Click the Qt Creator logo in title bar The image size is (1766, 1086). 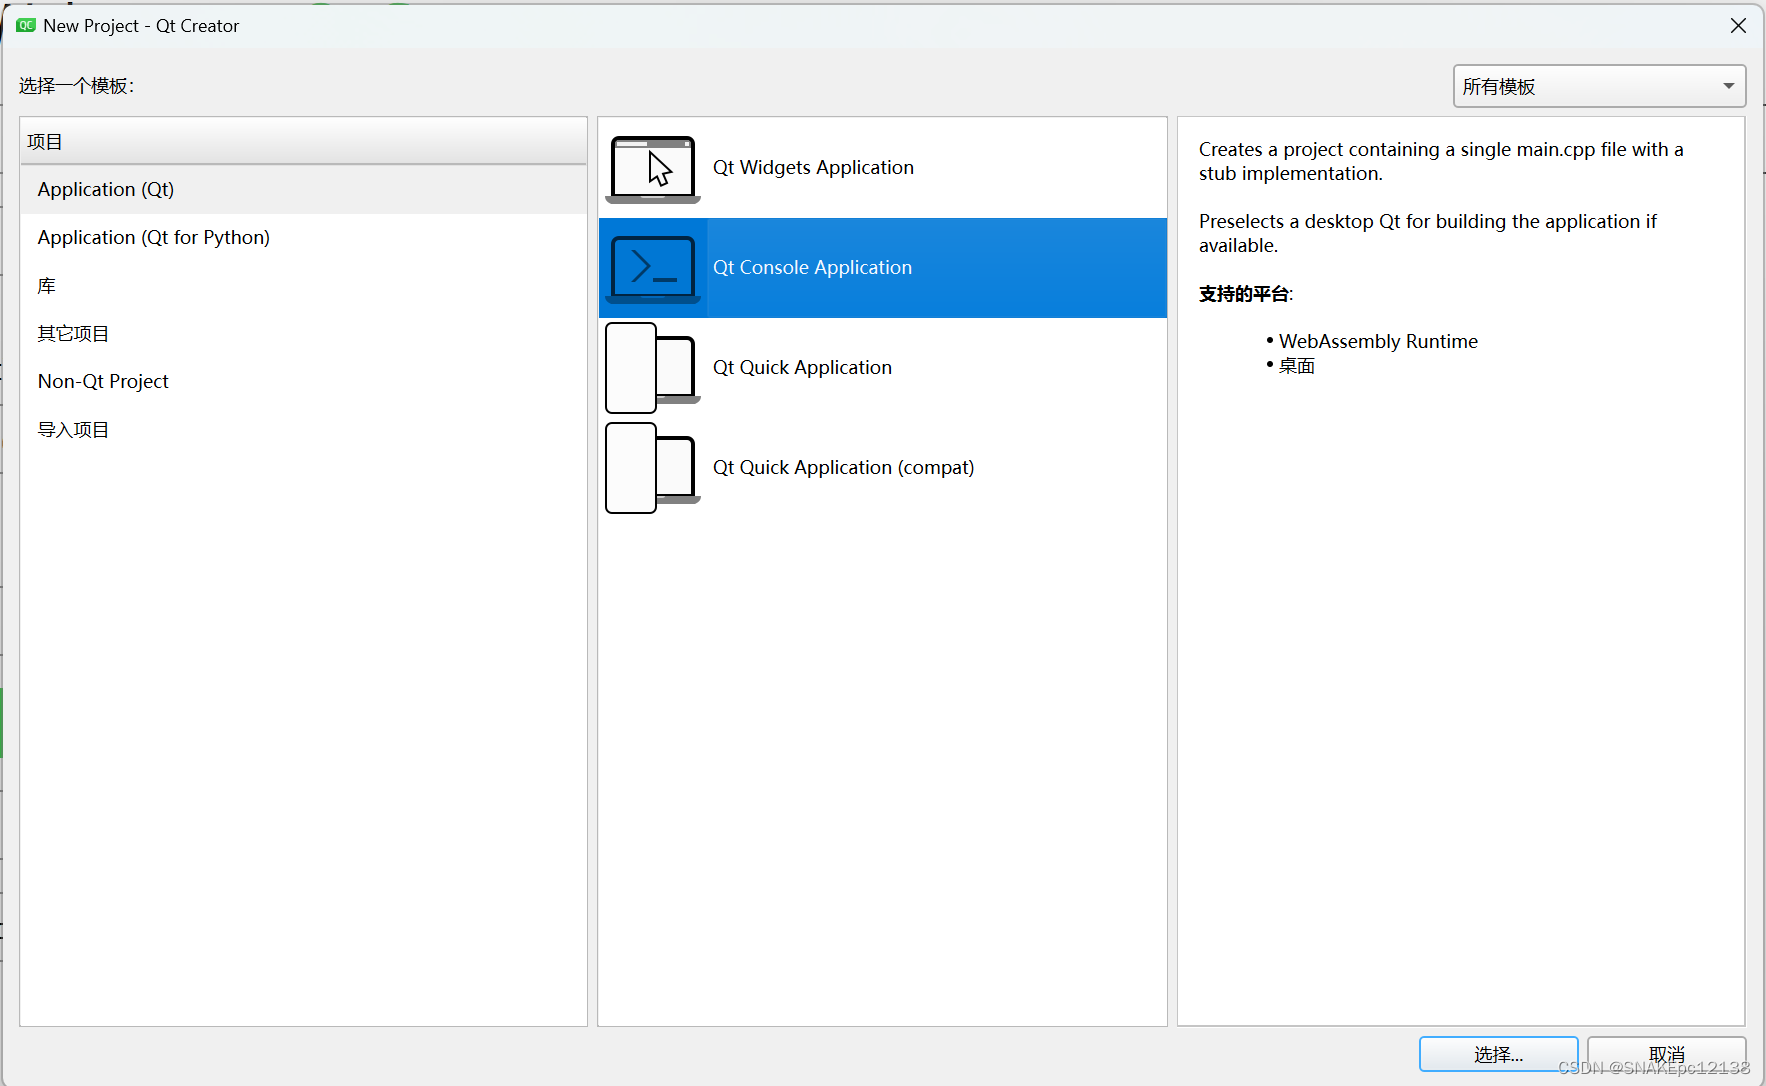pyautogui.click(x=26, y=25)
